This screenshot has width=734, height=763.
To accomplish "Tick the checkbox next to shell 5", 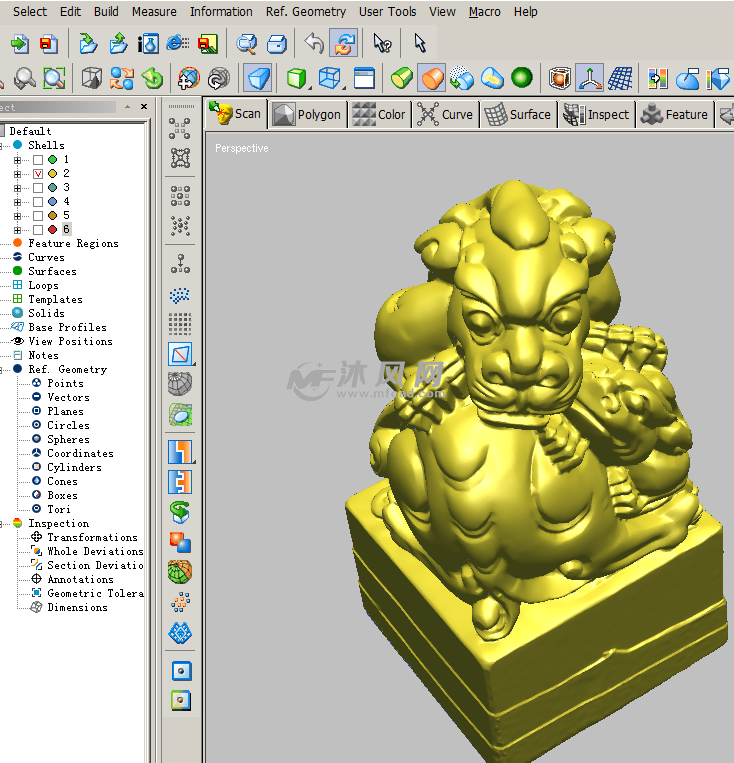I will [38, 216].
